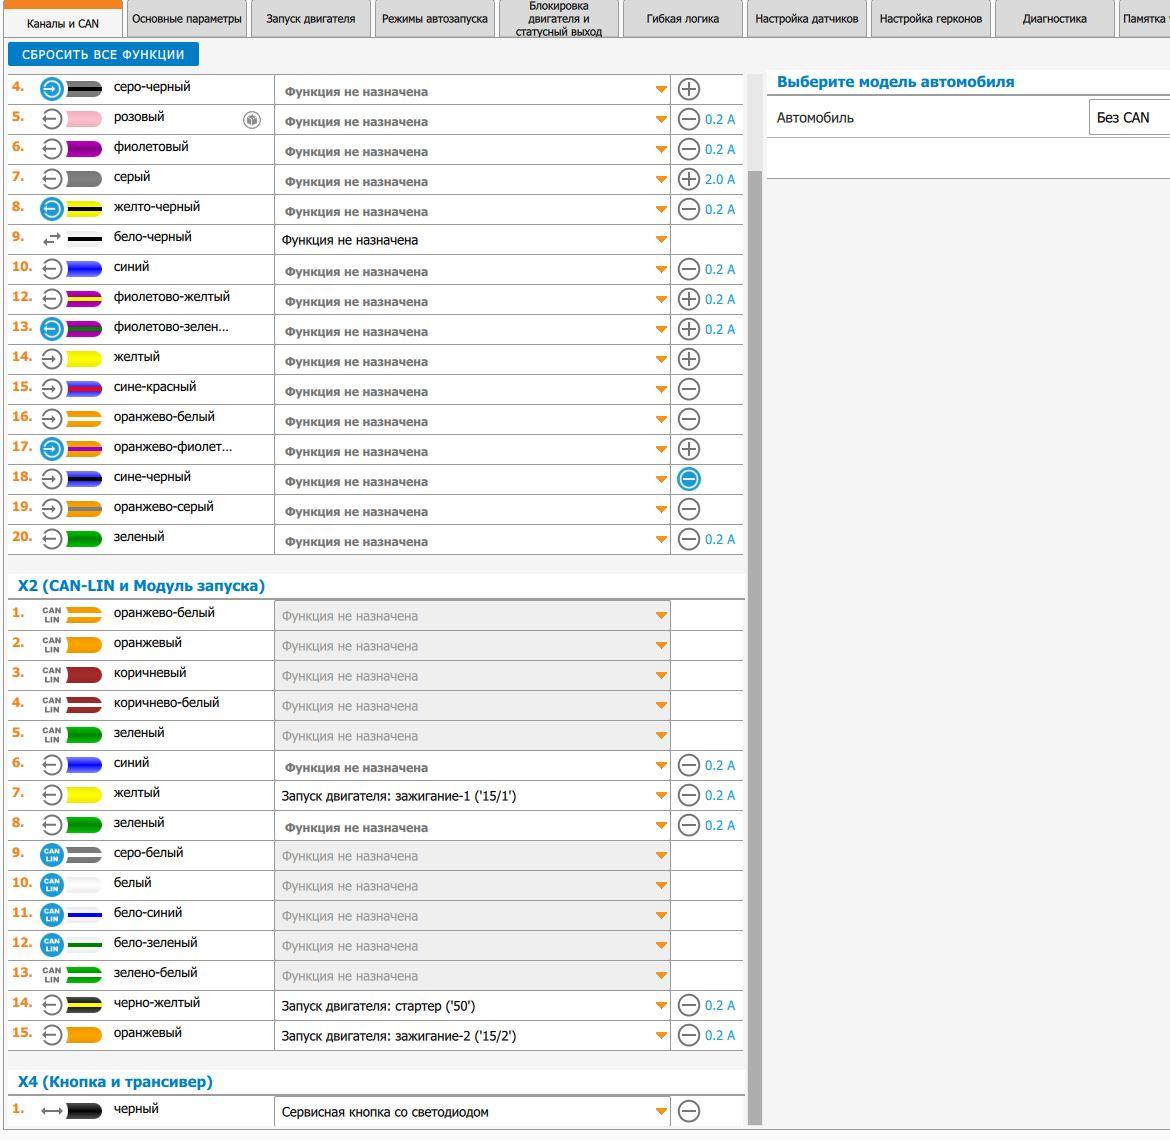Toggle minus polarity on черный X4 row
Image resolution: width=1170 pixels, height=1140 pixels.
pos(689,1111)
